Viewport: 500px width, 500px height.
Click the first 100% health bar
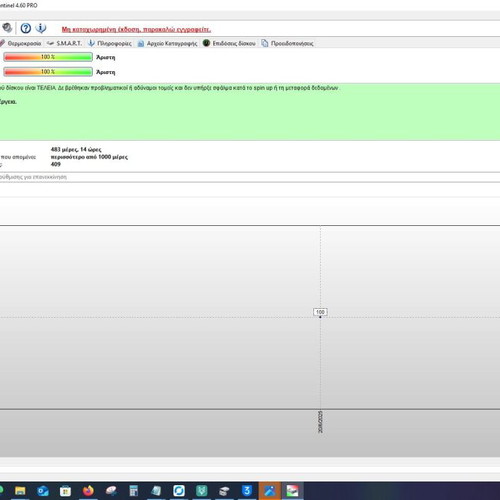click(x=48, y=57)
